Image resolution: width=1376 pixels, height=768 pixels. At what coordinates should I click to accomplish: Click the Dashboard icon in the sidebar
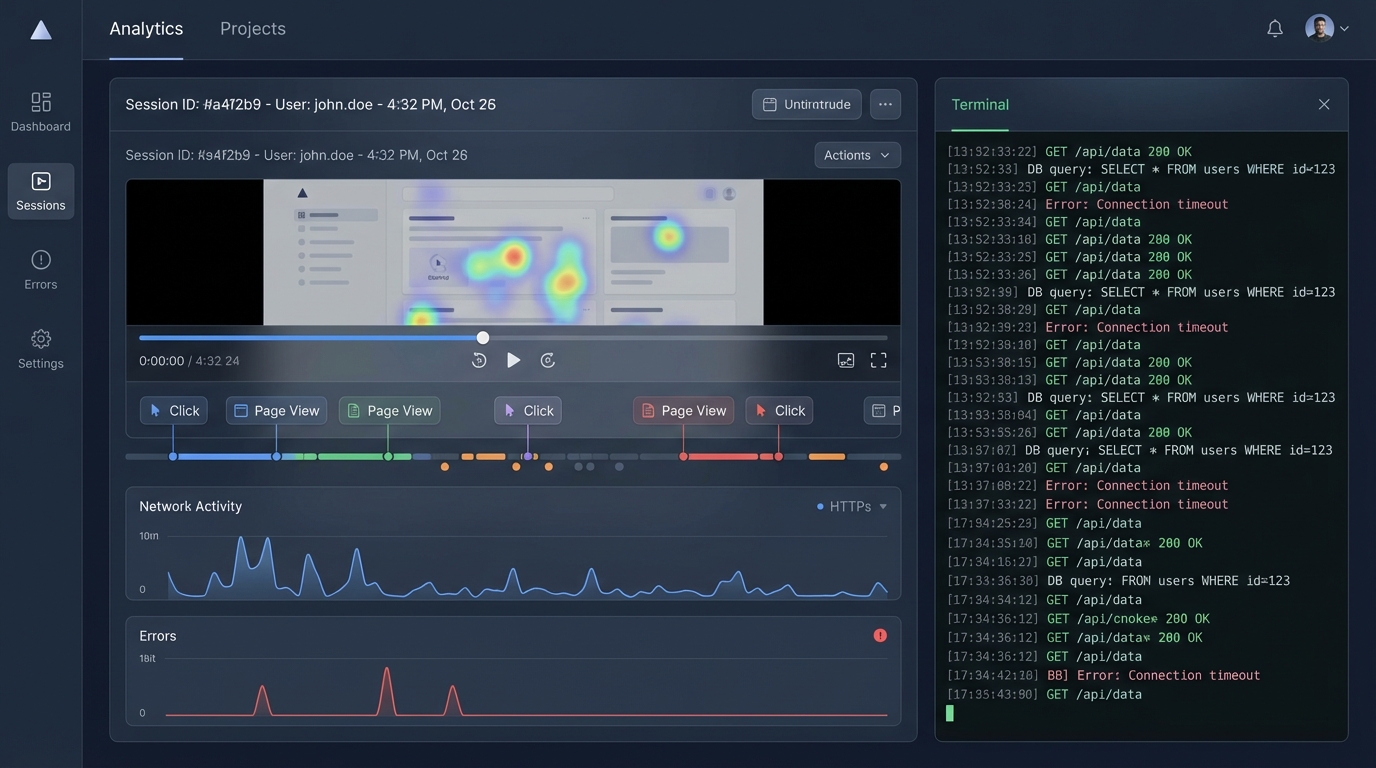(x=40, y=103)
